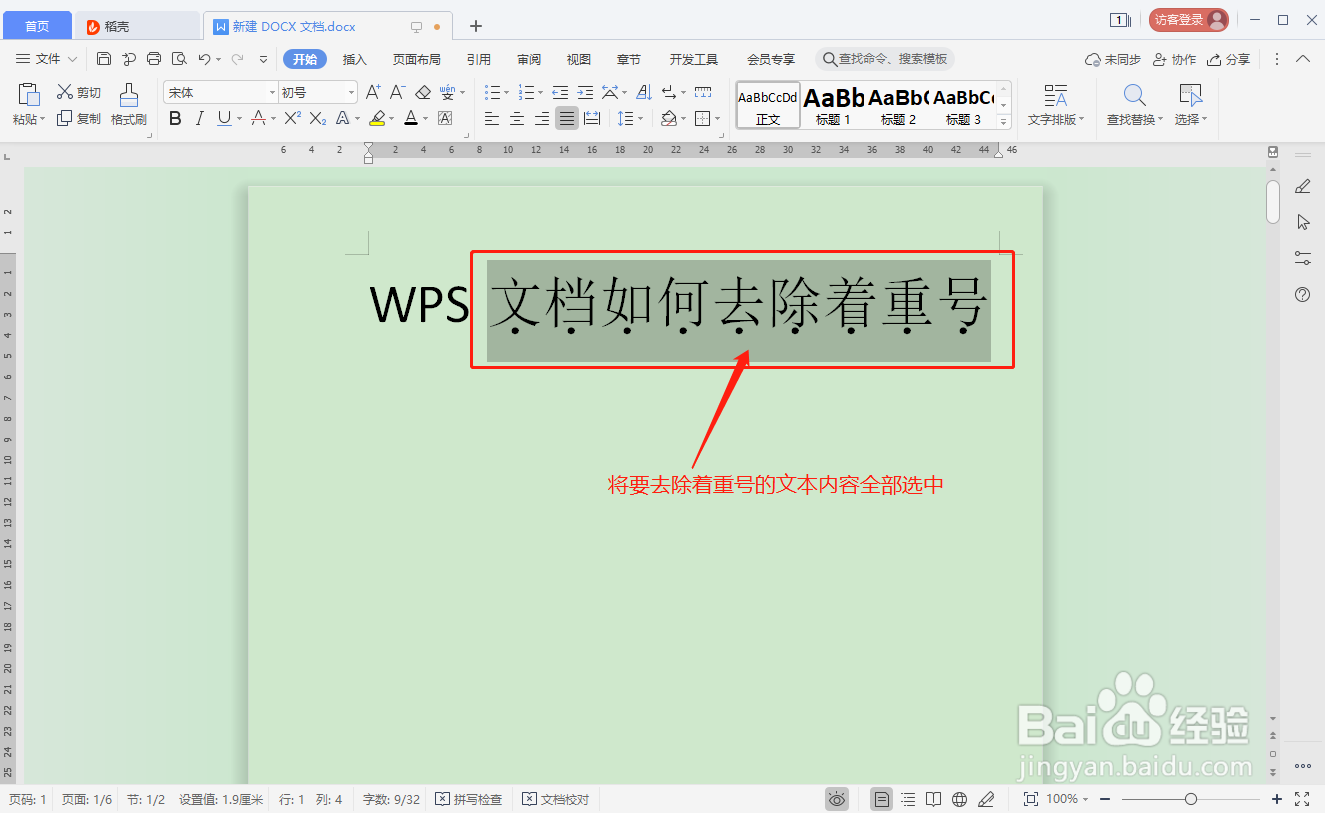Viewport: 1325px width, 813px height.
Task: Click the Phonetic Guide (wén) icon
Action: 447,92
